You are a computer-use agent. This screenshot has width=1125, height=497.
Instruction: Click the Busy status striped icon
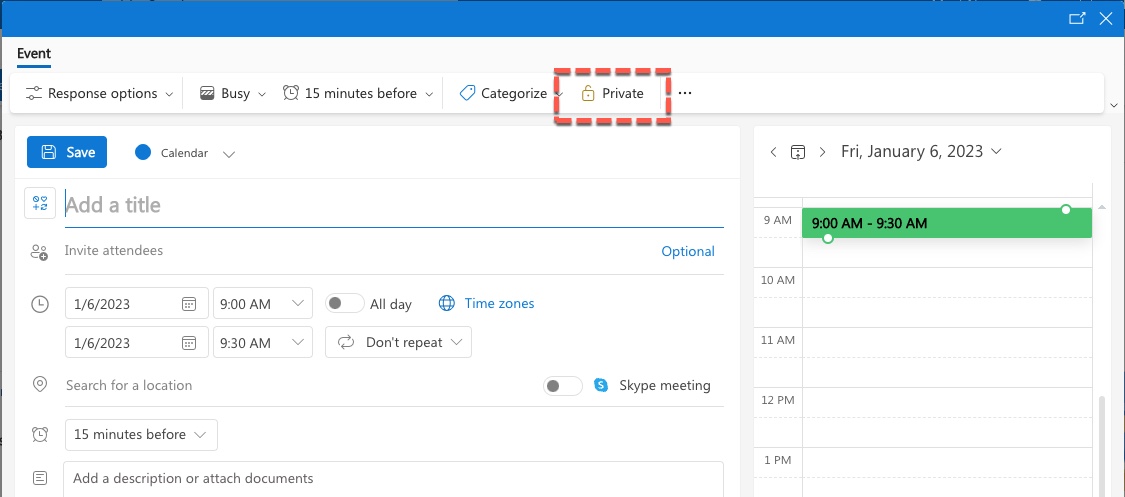207,93
